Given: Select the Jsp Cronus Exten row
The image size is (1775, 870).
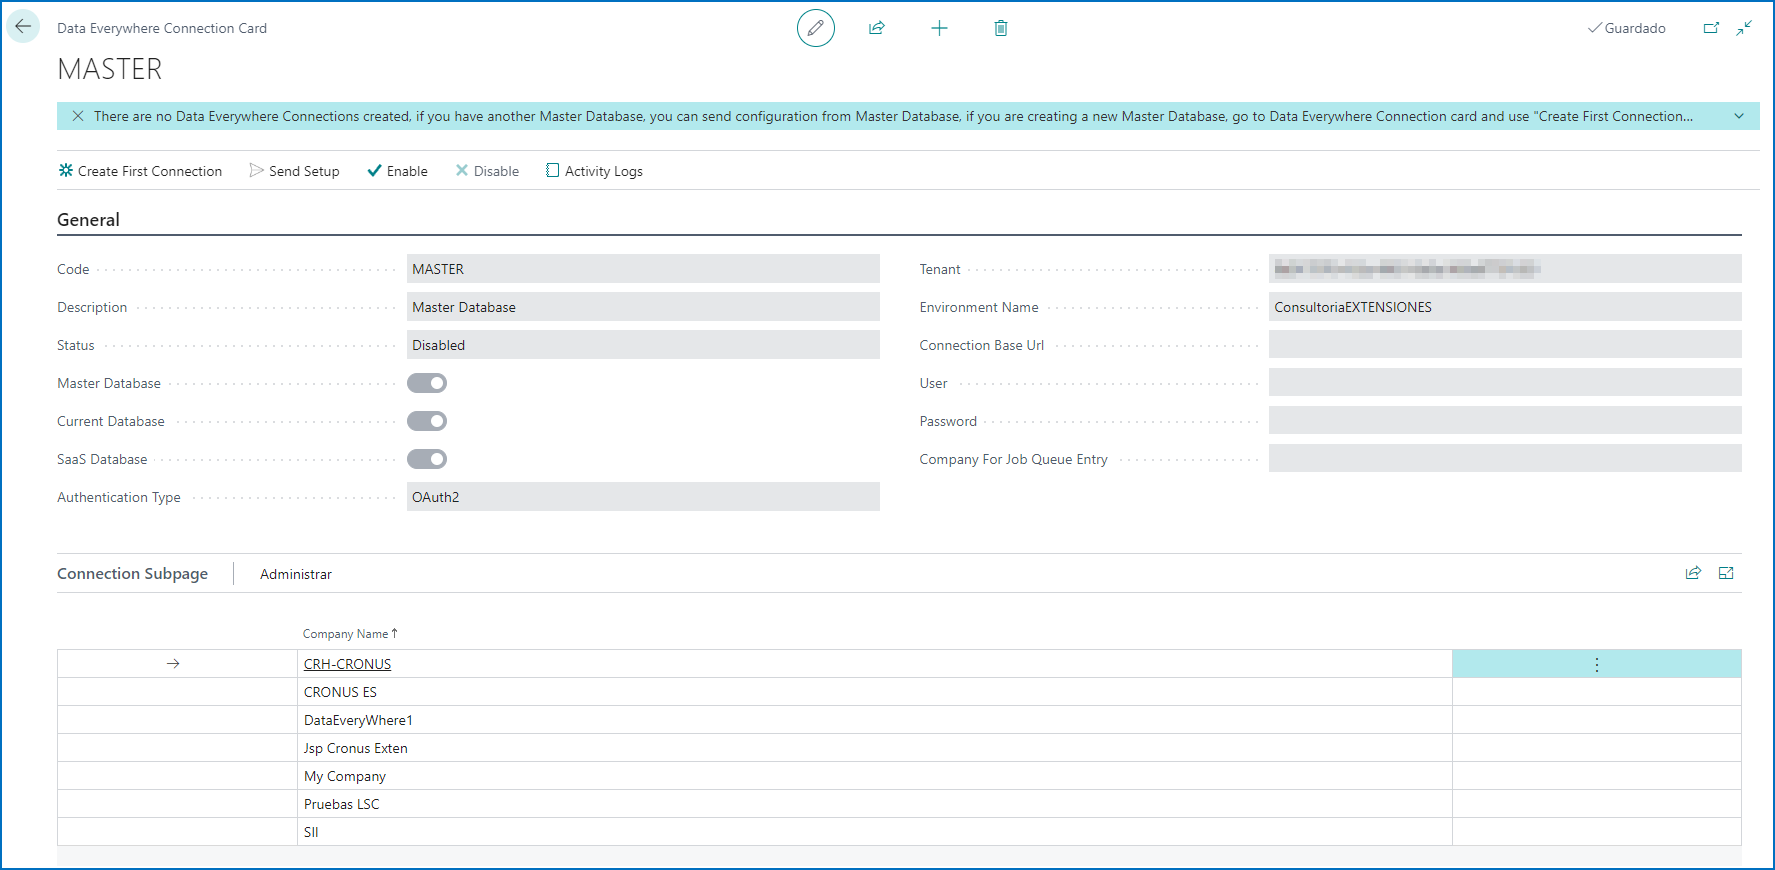Looking at the screenshot, I should 899,748.
